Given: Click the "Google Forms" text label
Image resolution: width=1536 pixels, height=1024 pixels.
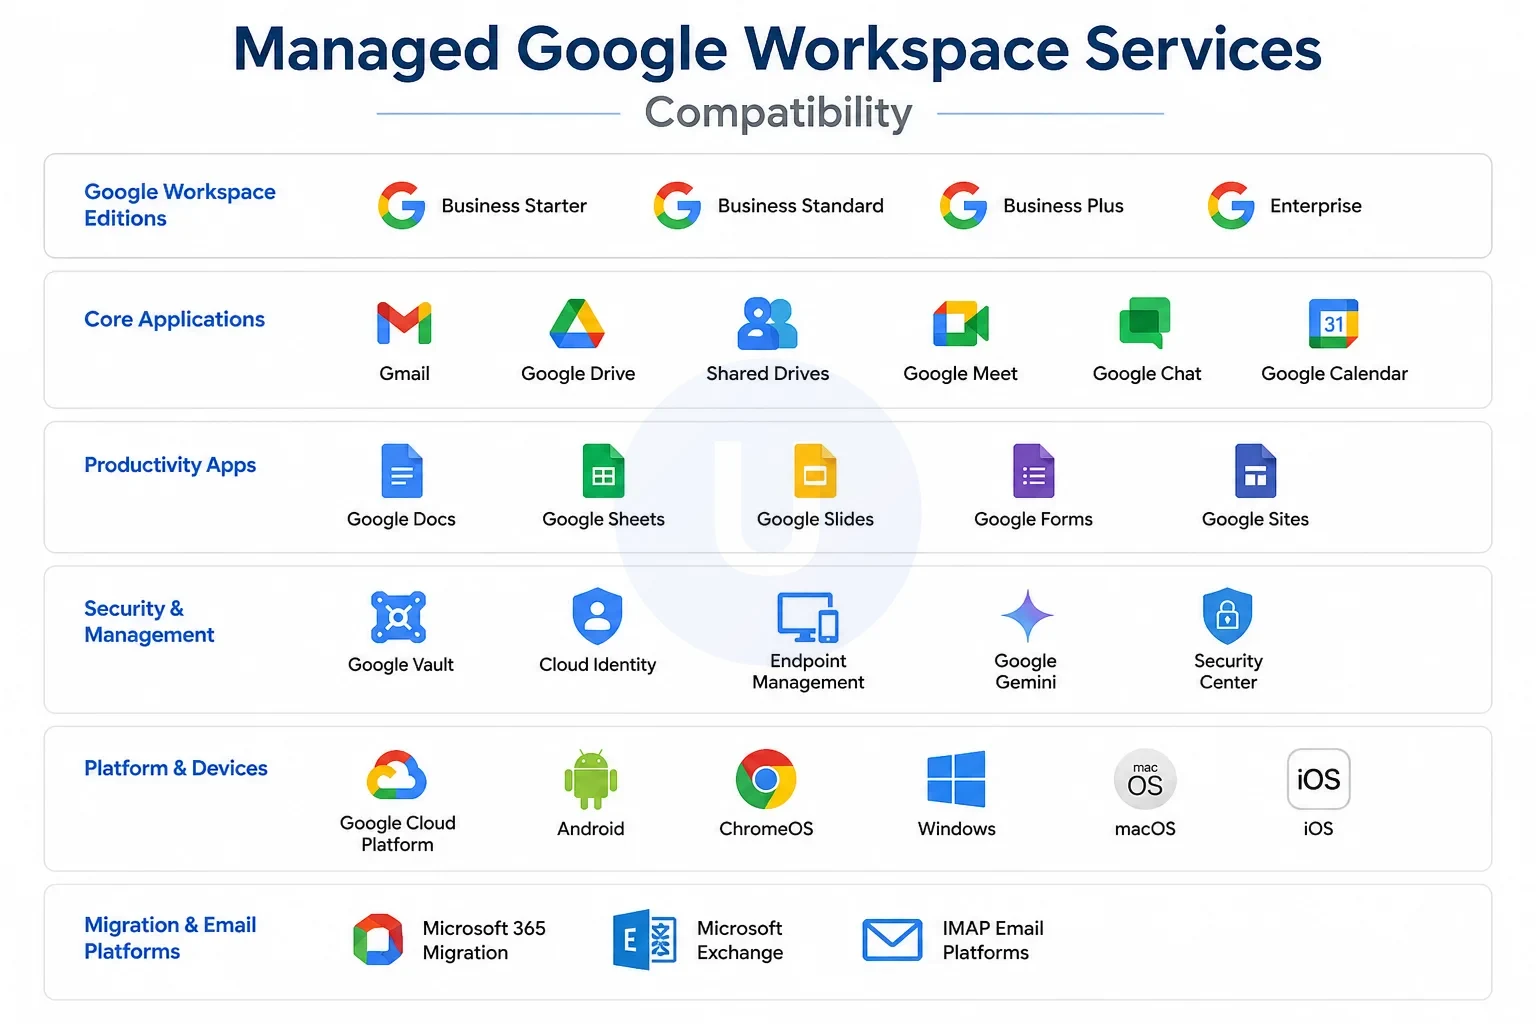Looking at the screenshot, I should click(x=1033, y=520).
